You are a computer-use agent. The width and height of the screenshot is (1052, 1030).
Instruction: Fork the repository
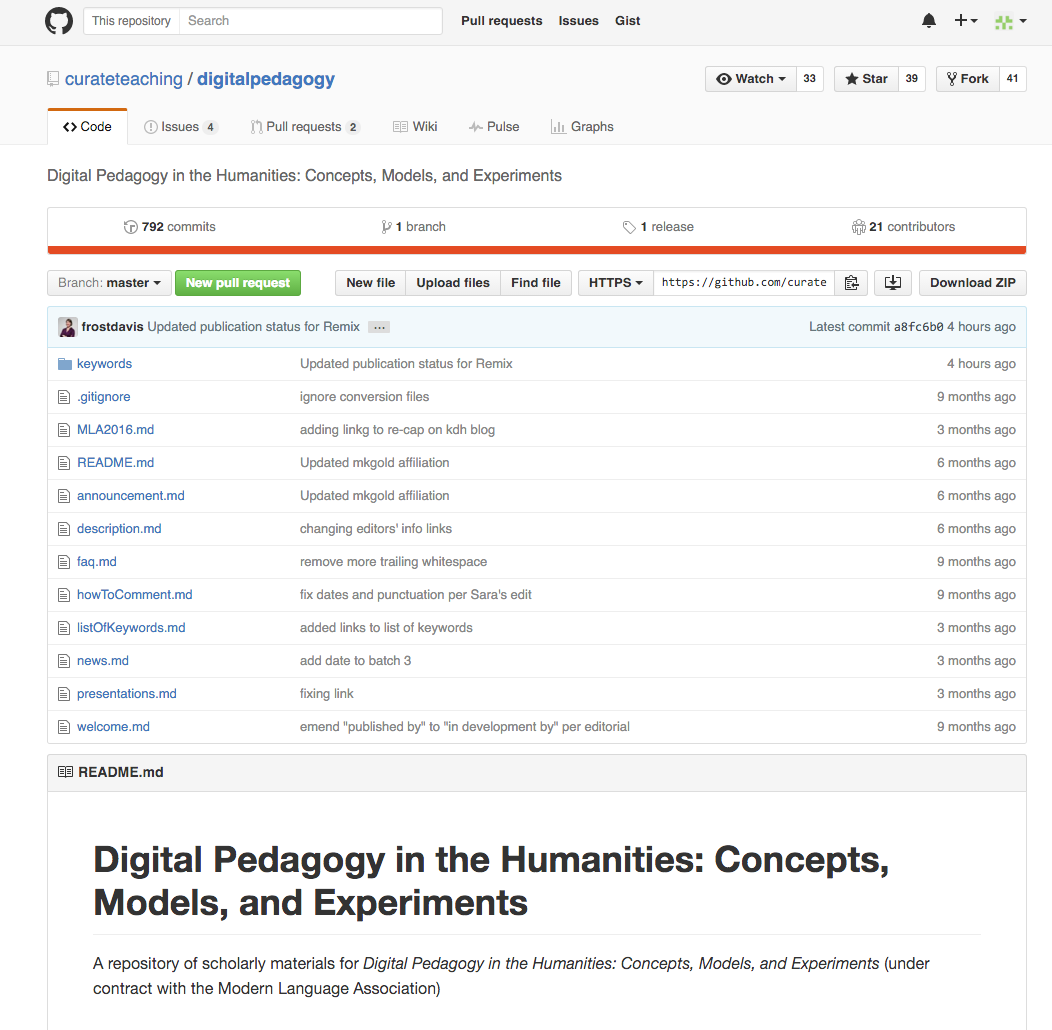tap(967, 79)
